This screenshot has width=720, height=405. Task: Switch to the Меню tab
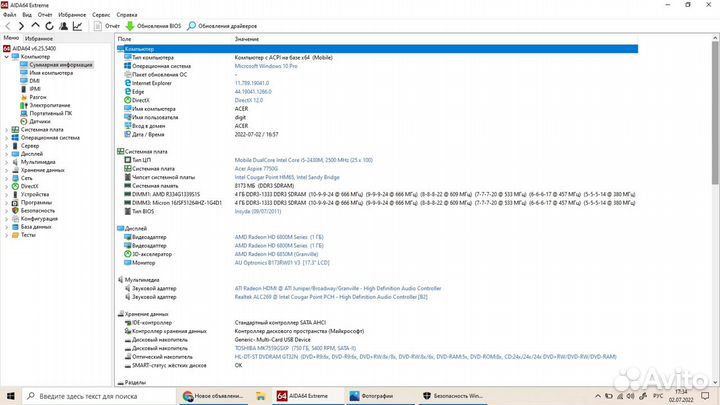(11, 38)
